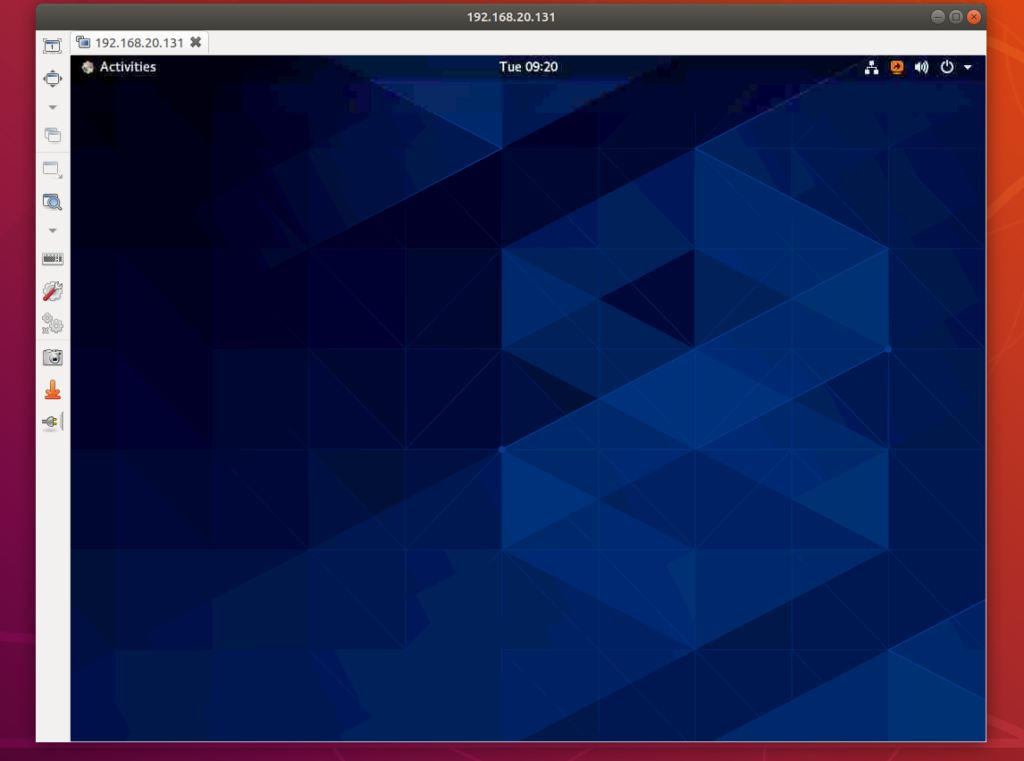Open the Tue 09:20 clock menu
1024x761 pixels.
coord(528,67)
